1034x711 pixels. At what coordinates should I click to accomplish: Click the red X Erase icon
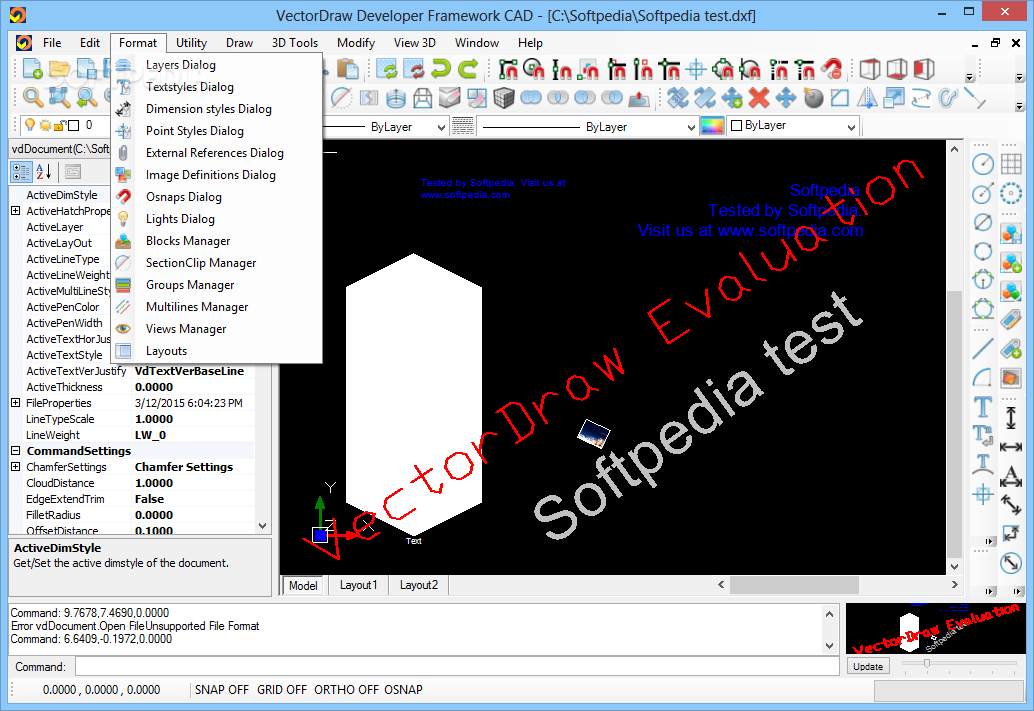tap(759, 98)
